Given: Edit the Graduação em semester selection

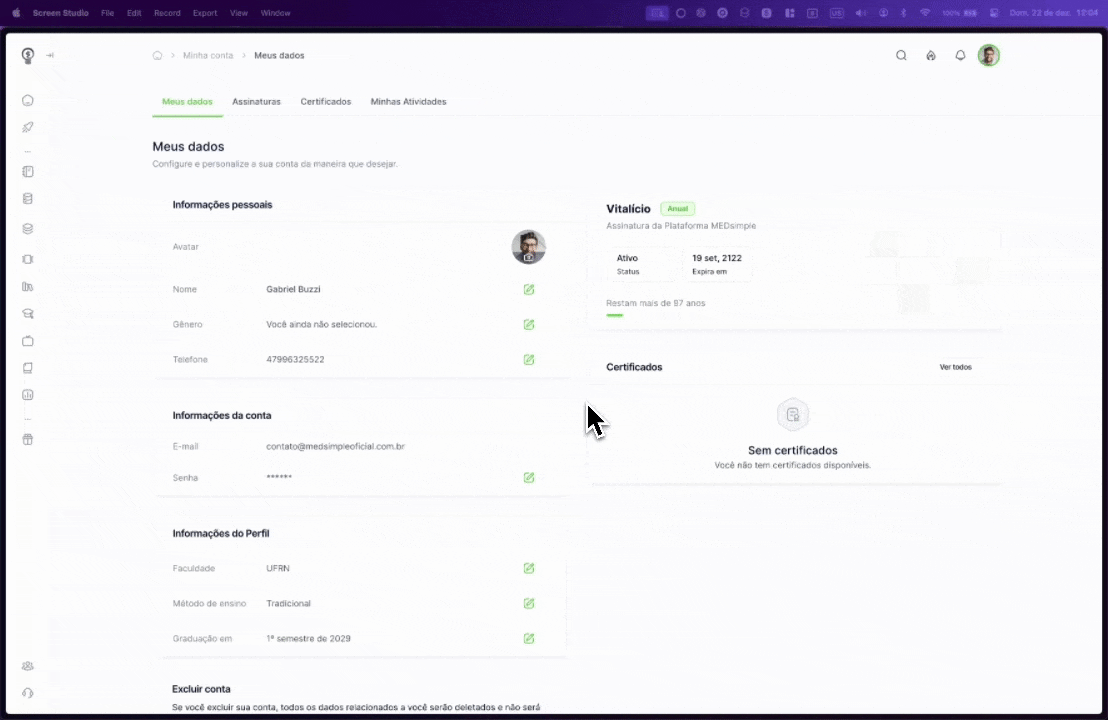Looking at the screenshot, I should [x=529, y=638].
